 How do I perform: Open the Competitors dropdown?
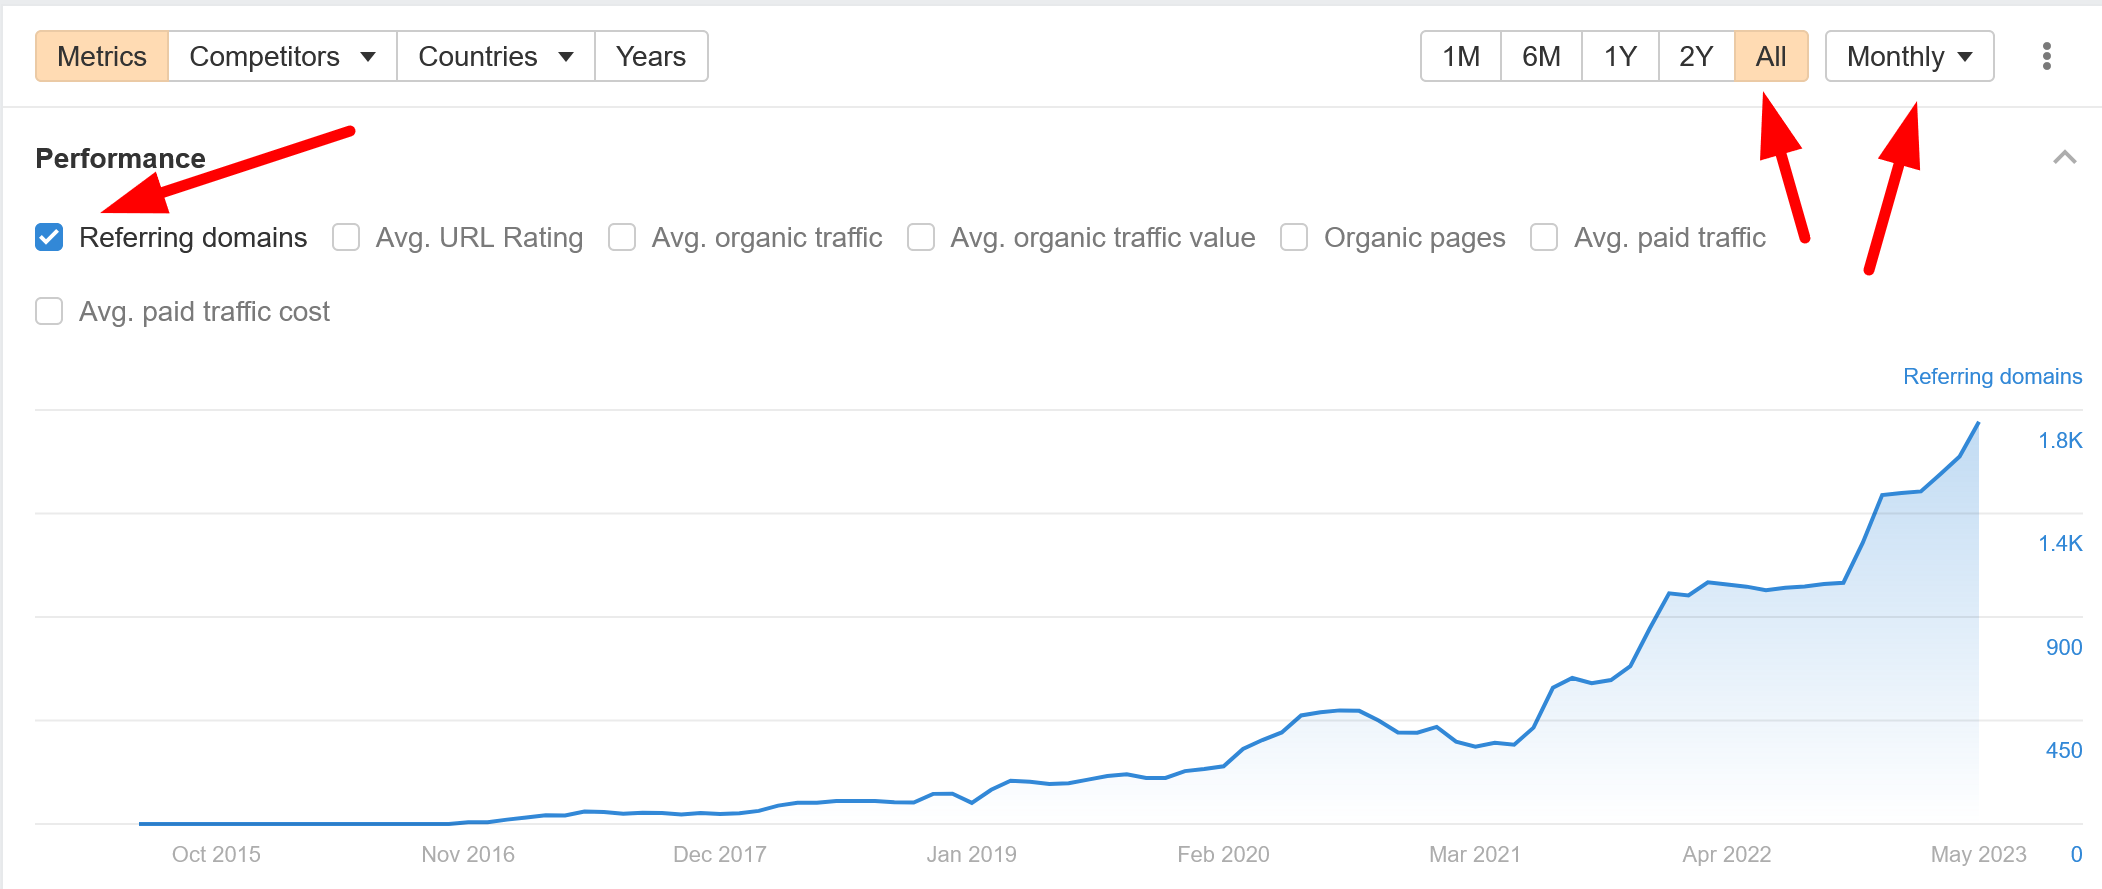tap(283, 56)
